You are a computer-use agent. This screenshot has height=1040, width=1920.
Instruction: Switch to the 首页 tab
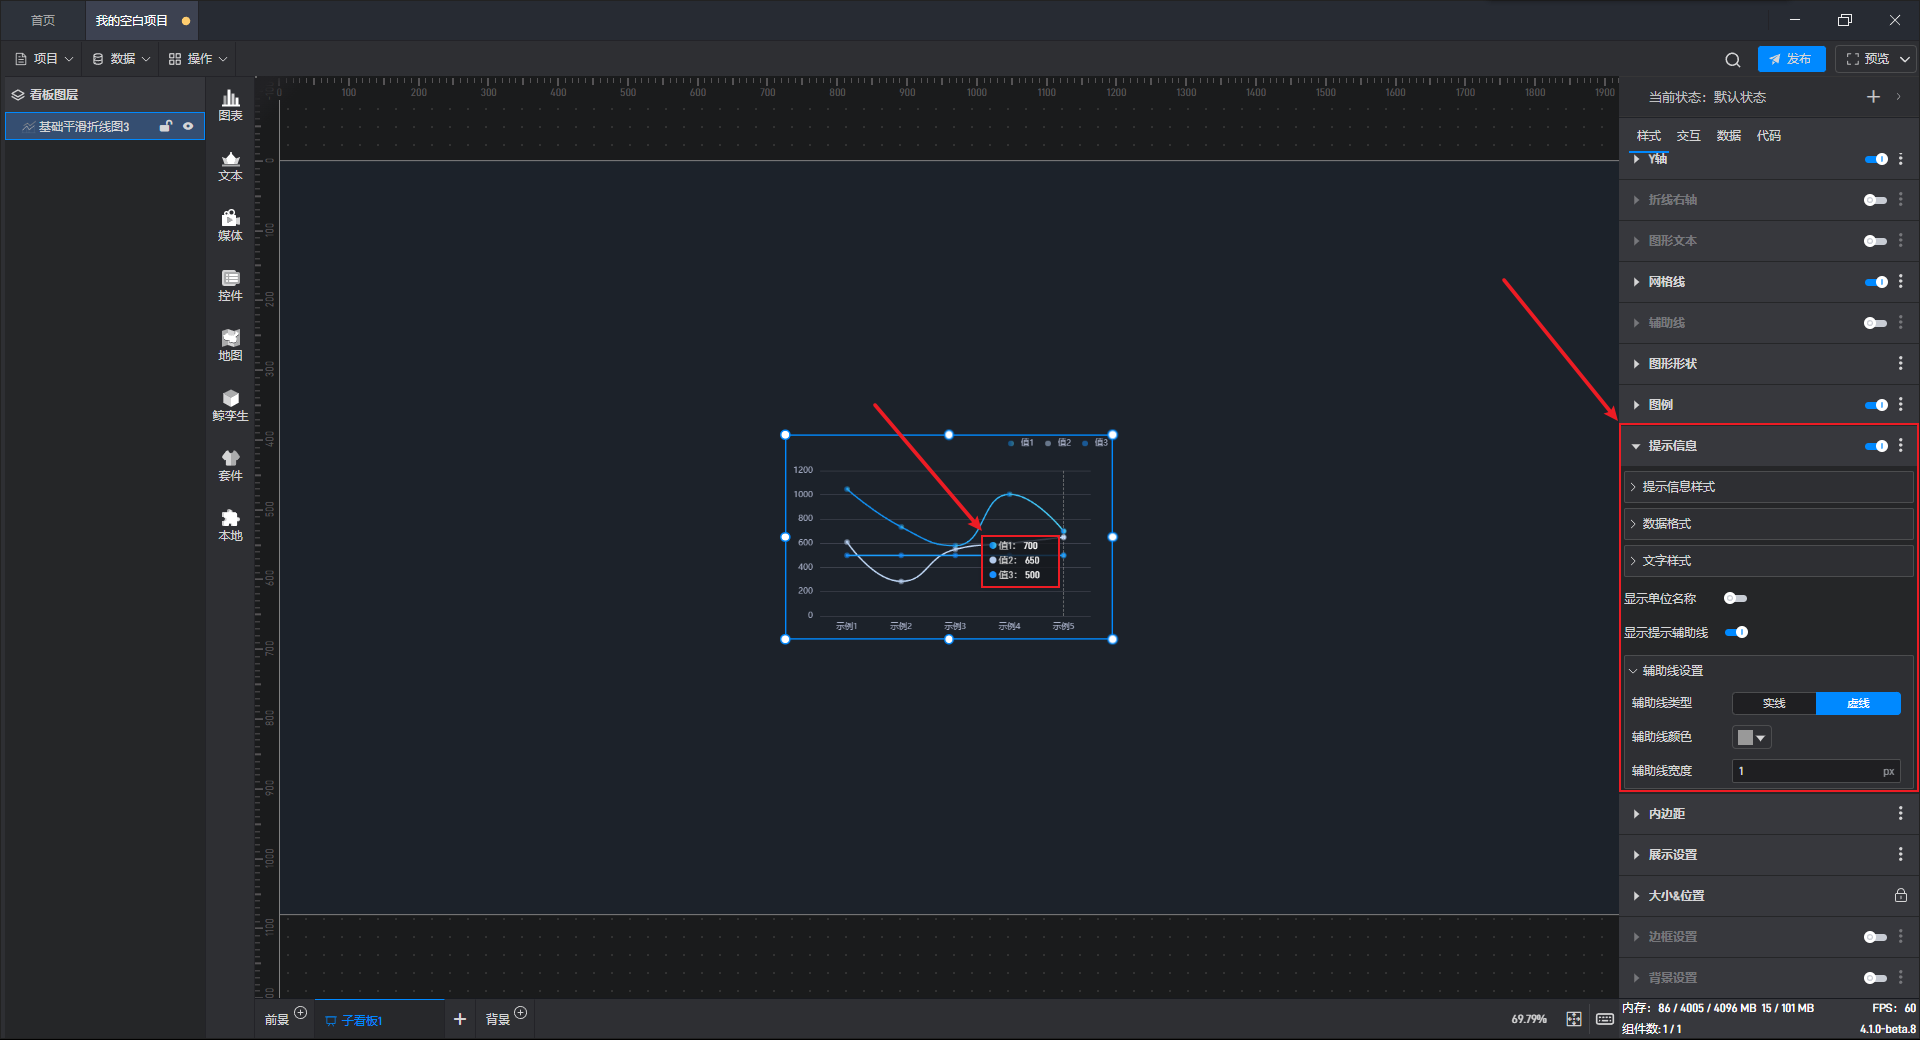pyautogui.click(x=43, y=20)
